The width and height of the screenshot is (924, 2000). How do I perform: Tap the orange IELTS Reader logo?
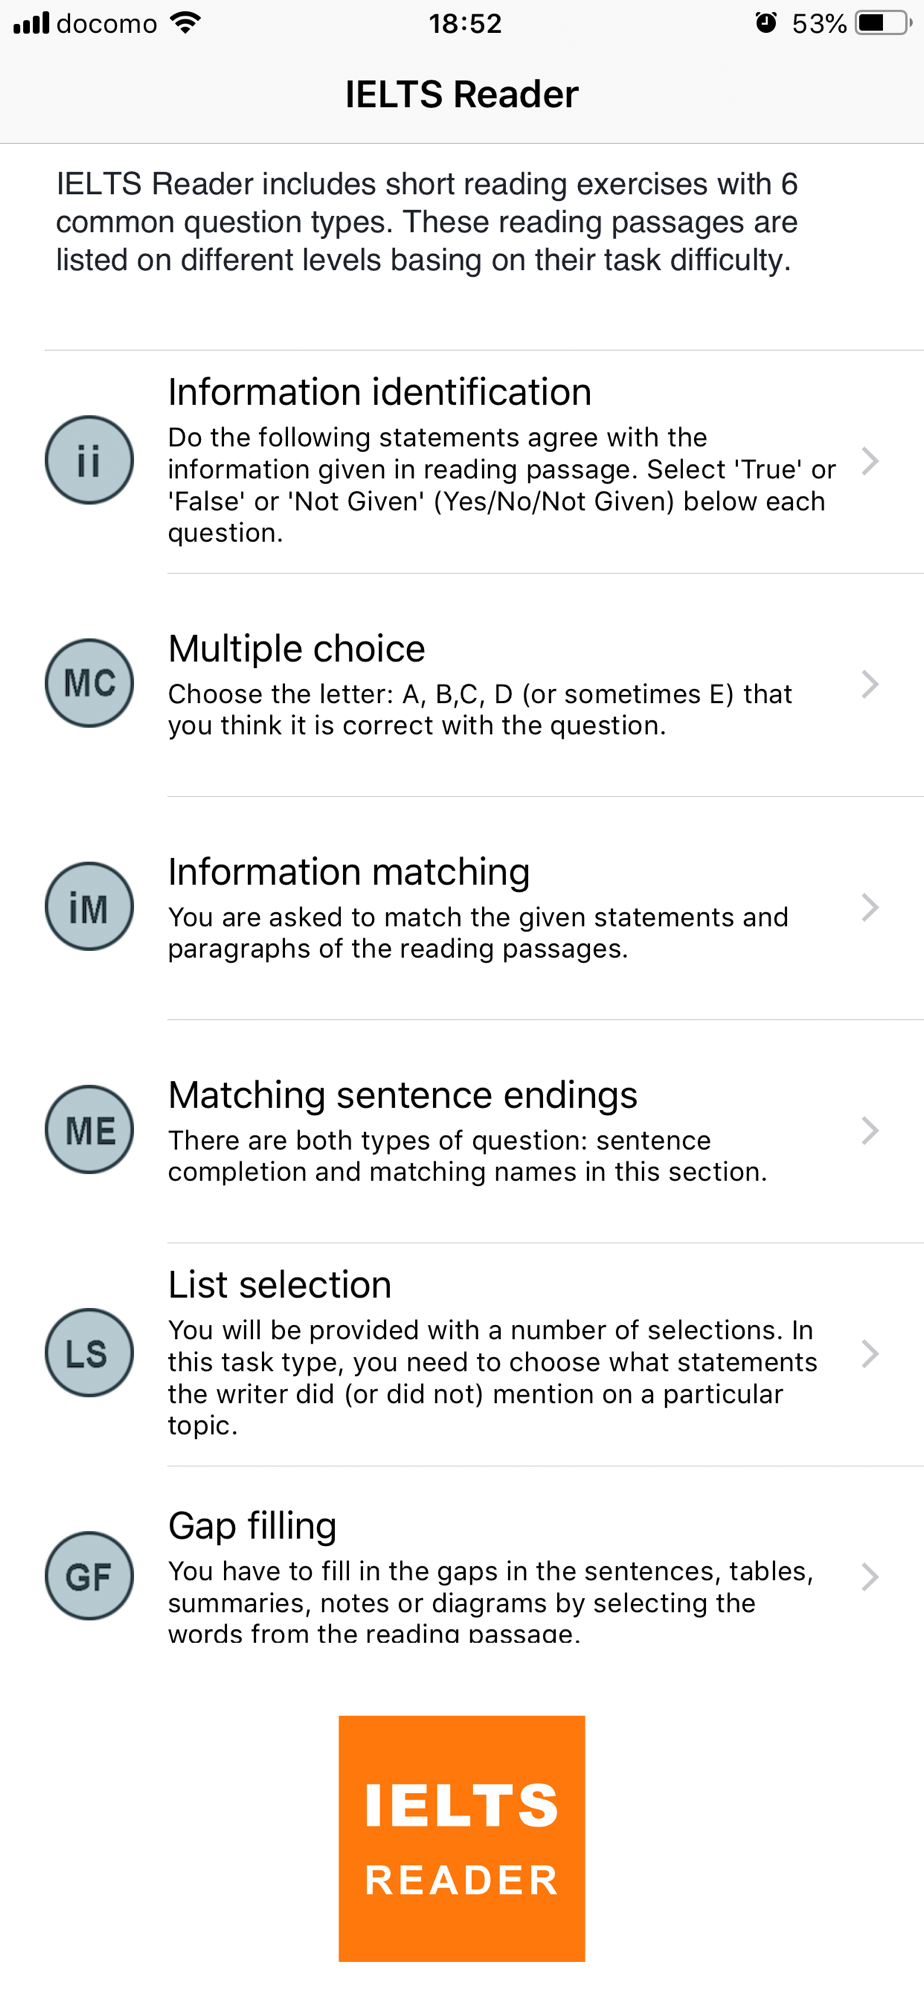[x=462, y=1838]
